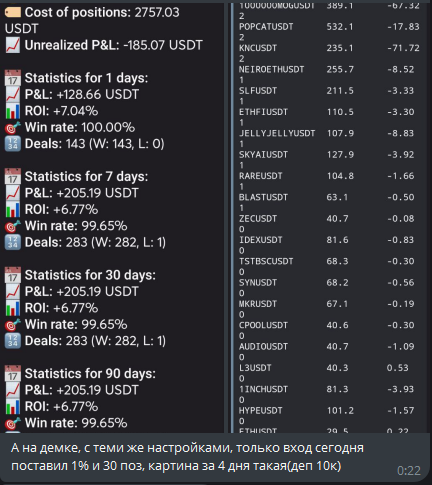Click the L3USDT row with positive 0.53
This screenshot has width=432, height=485.
(329, 368)
